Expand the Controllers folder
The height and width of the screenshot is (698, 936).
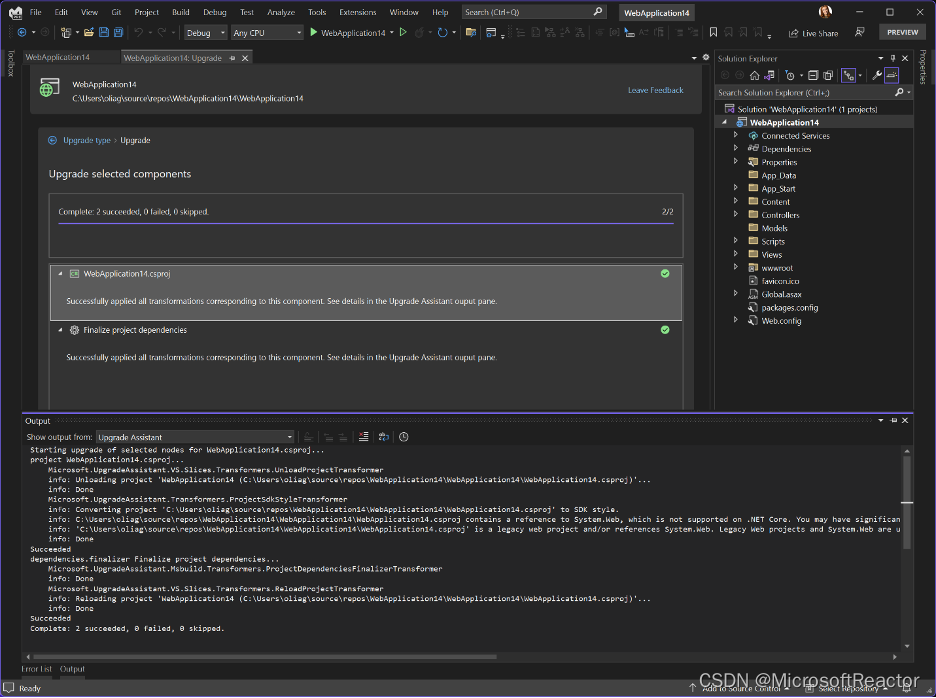(x=736, y=214)
